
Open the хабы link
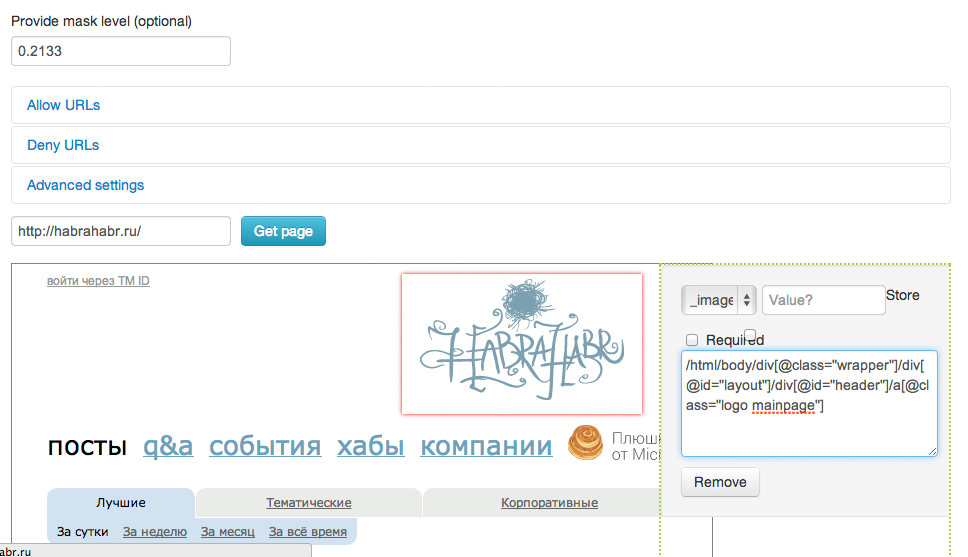pyautogui.click(x=370, y=446)
